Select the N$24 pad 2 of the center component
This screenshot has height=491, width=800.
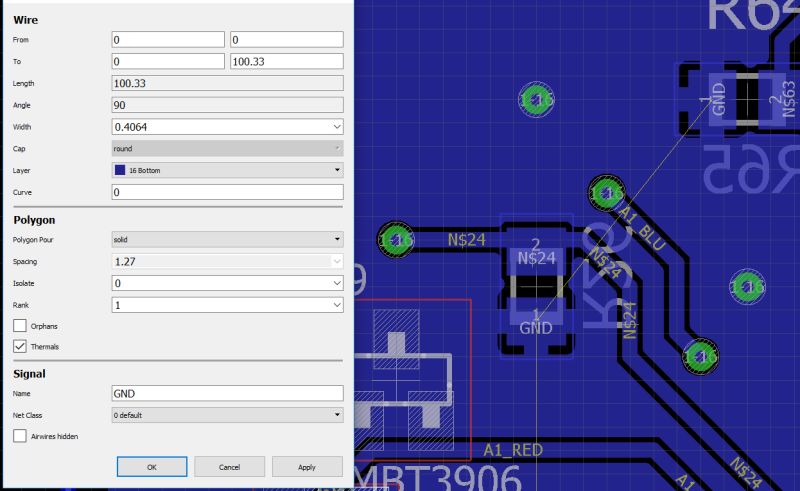pos(536,262)
